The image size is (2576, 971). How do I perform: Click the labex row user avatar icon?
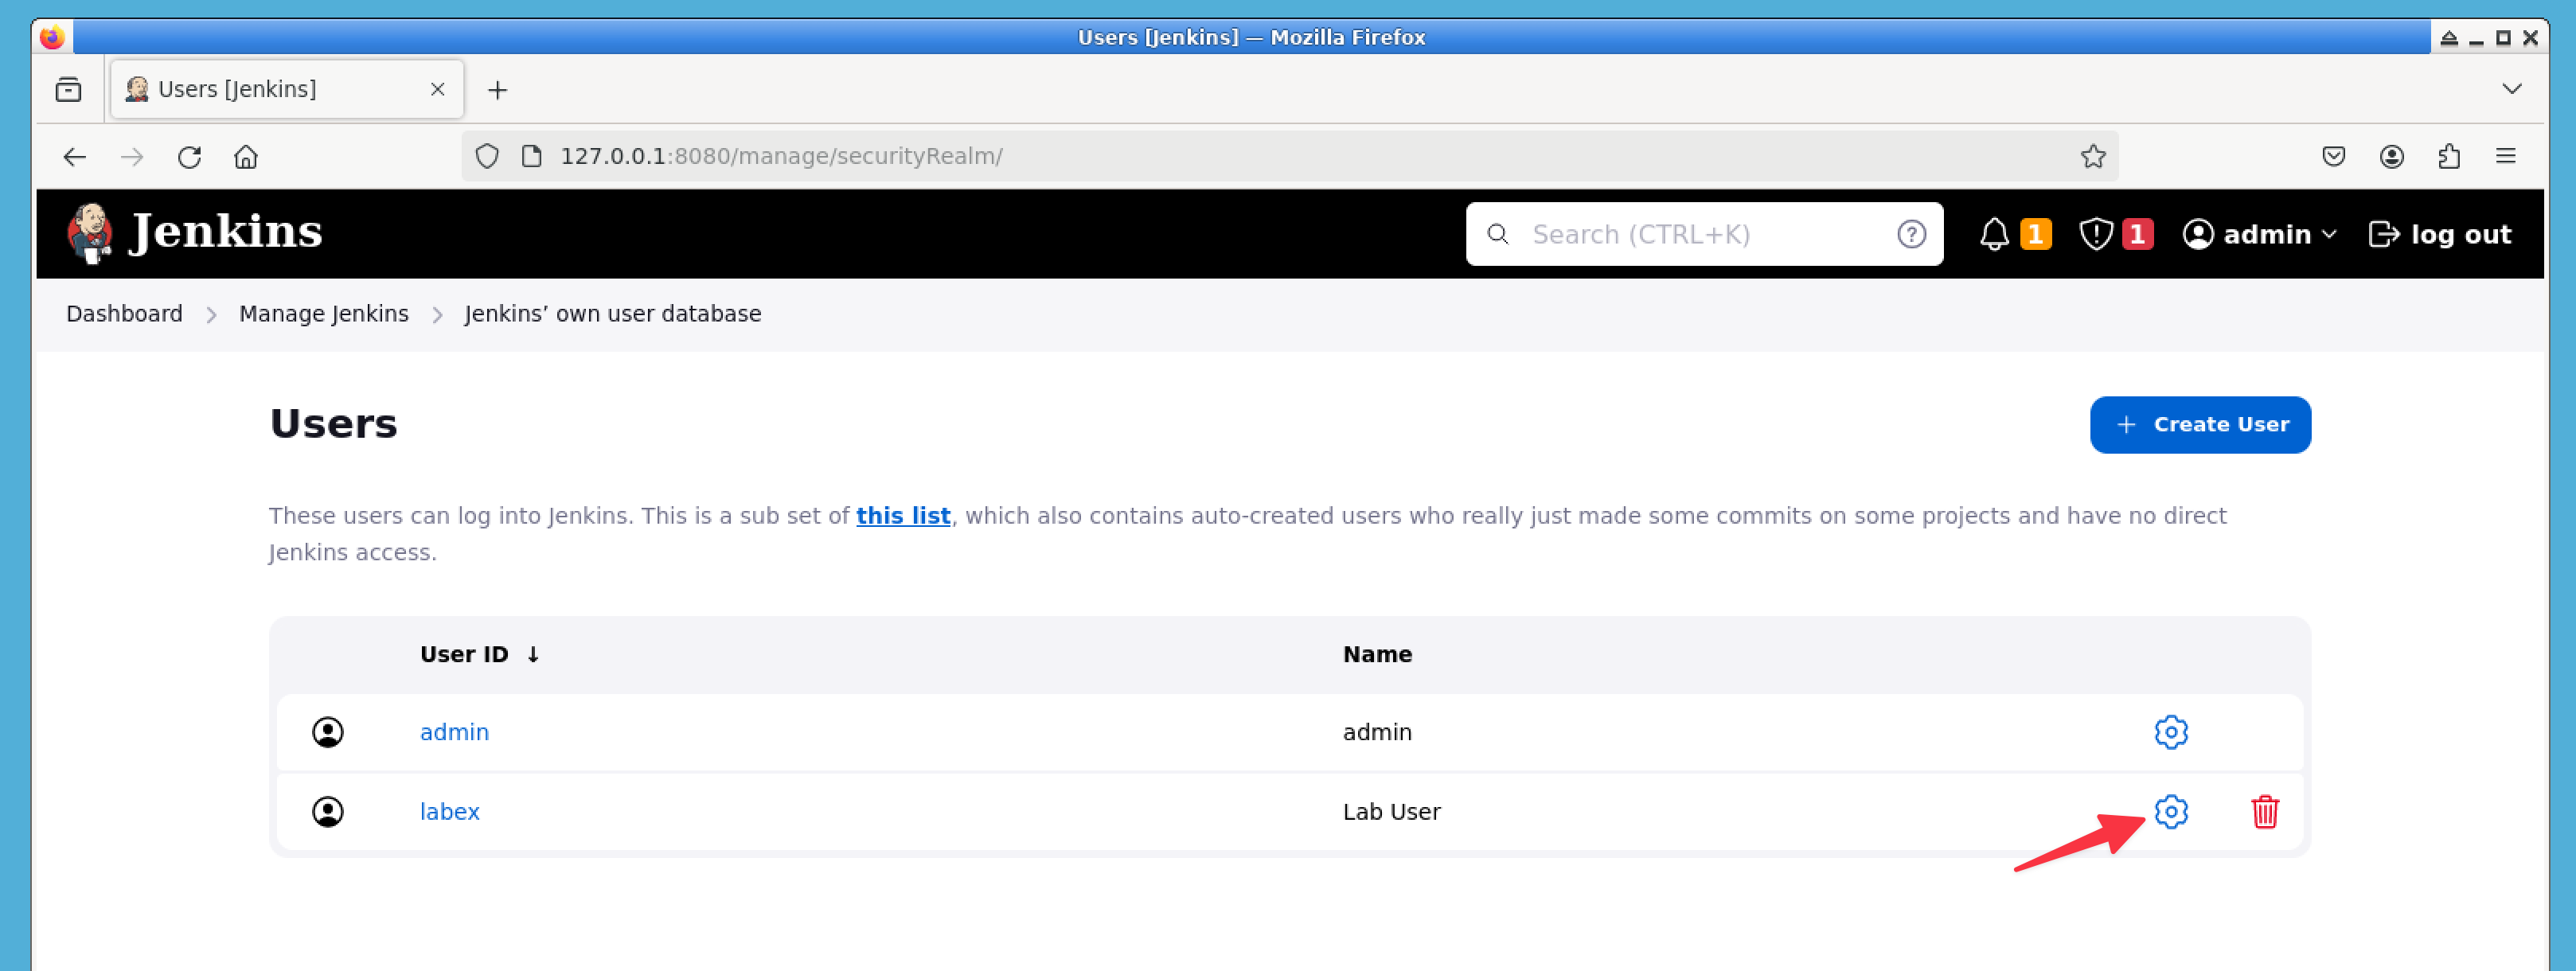327,811
